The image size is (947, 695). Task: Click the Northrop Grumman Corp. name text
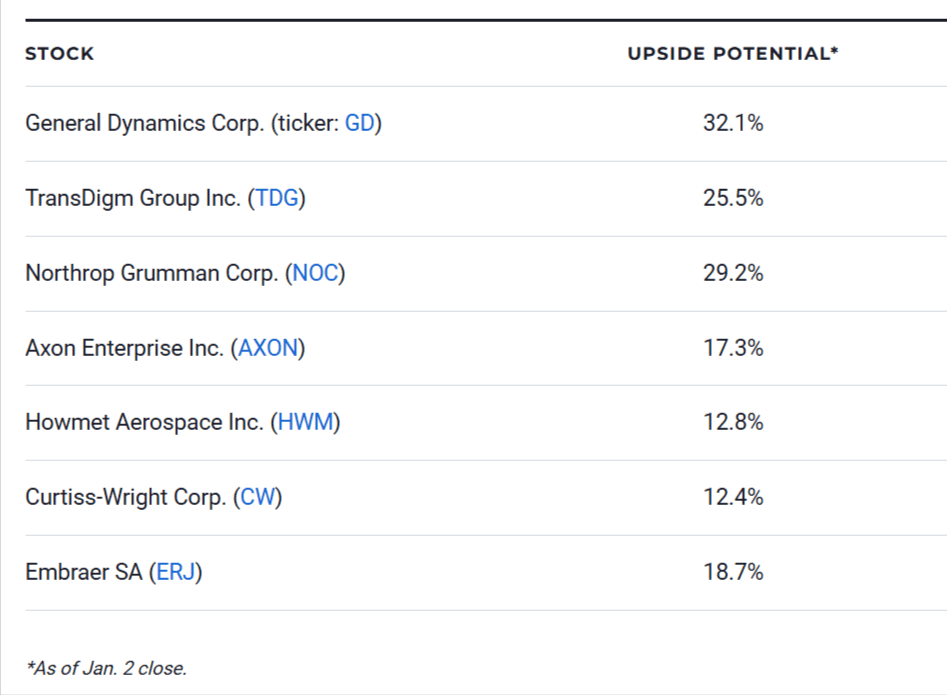click(151, 273)
